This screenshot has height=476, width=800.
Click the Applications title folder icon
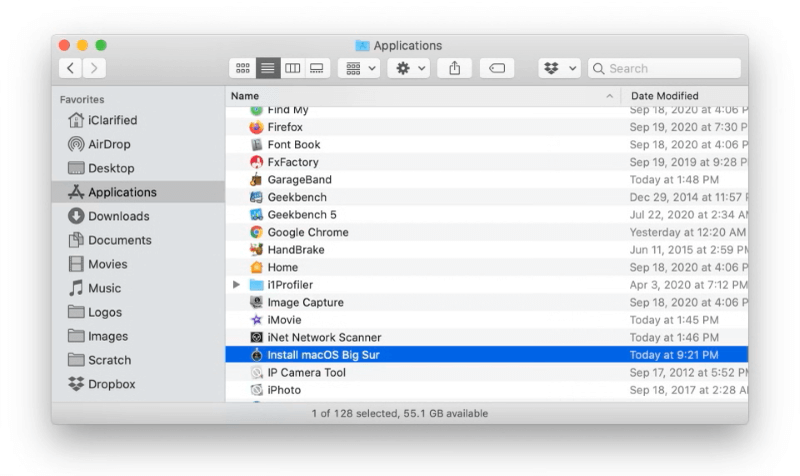pyautogui.click(x=362, y=45)
